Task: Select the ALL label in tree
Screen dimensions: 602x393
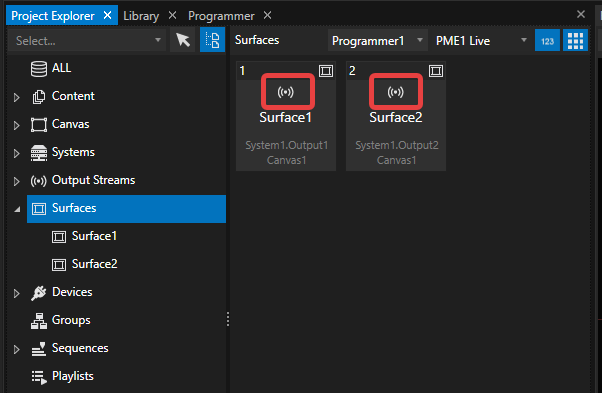Action: coord(61,68)
